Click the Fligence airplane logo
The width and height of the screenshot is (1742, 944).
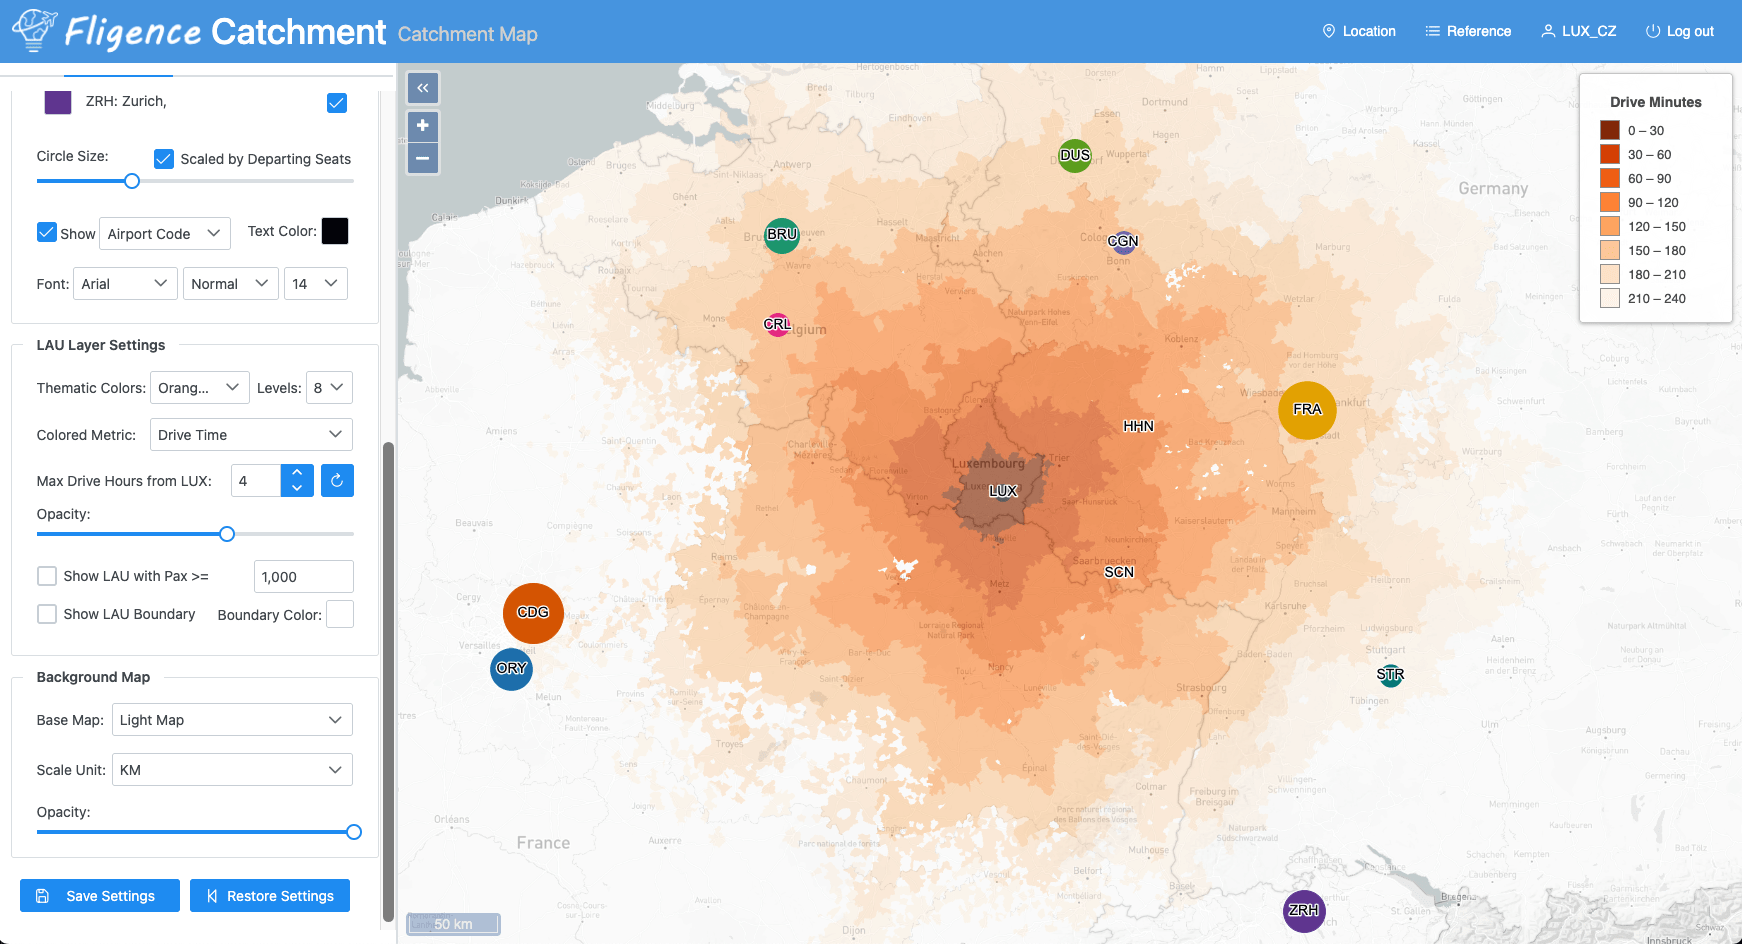(33, 28)
